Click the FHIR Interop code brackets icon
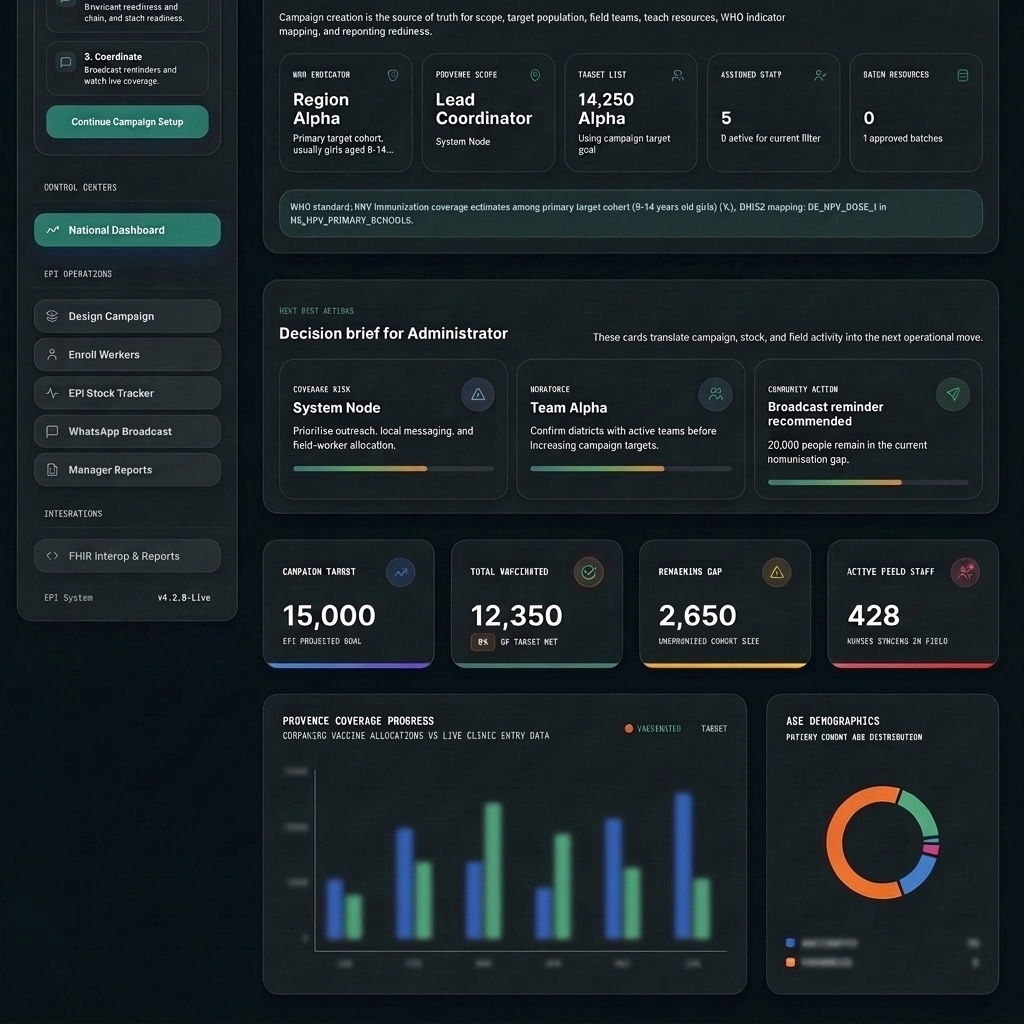This screenshot has height=1024, width=1024. click(52, 556)
